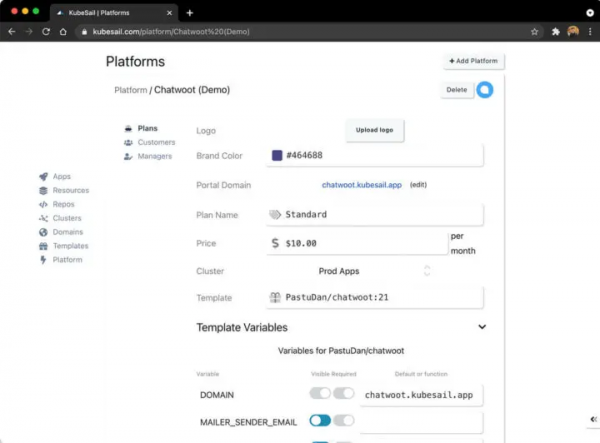Open the Cluster dropdown showing Prod Apps
600x443 pixels.
375,271
